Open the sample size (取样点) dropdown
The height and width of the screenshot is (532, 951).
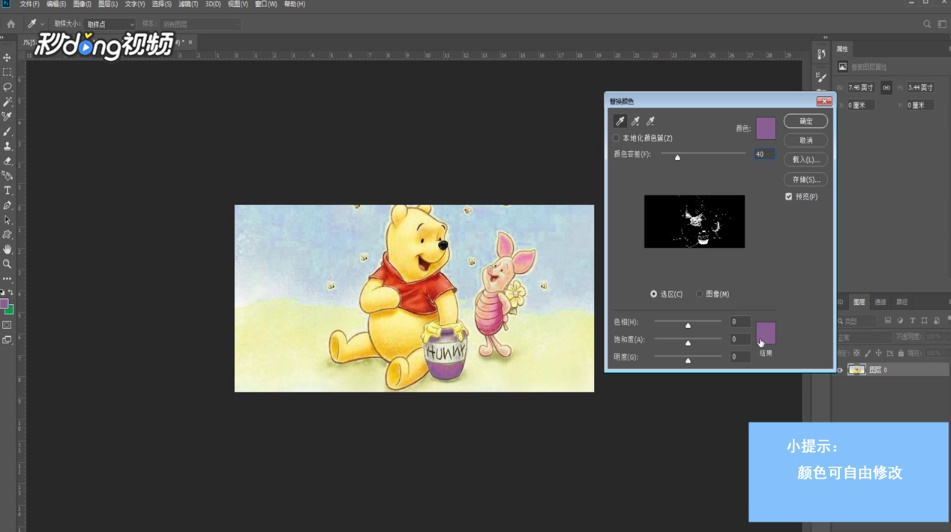pos(110,24)
